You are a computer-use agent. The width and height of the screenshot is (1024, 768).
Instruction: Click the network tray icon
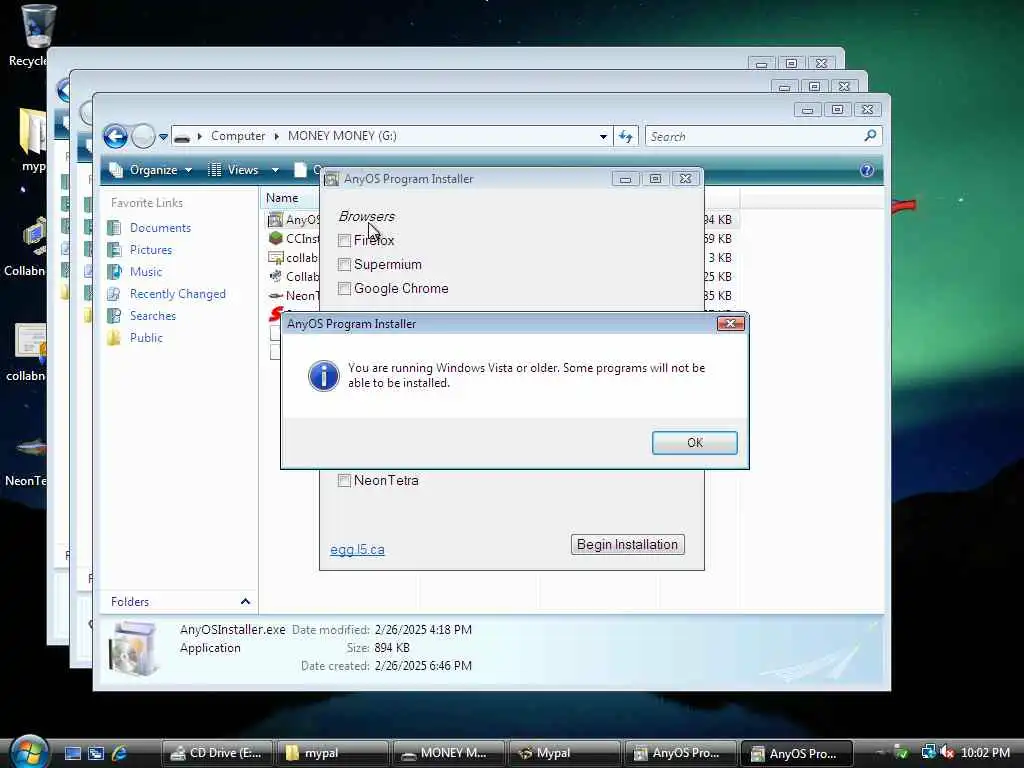pos(929,752)
